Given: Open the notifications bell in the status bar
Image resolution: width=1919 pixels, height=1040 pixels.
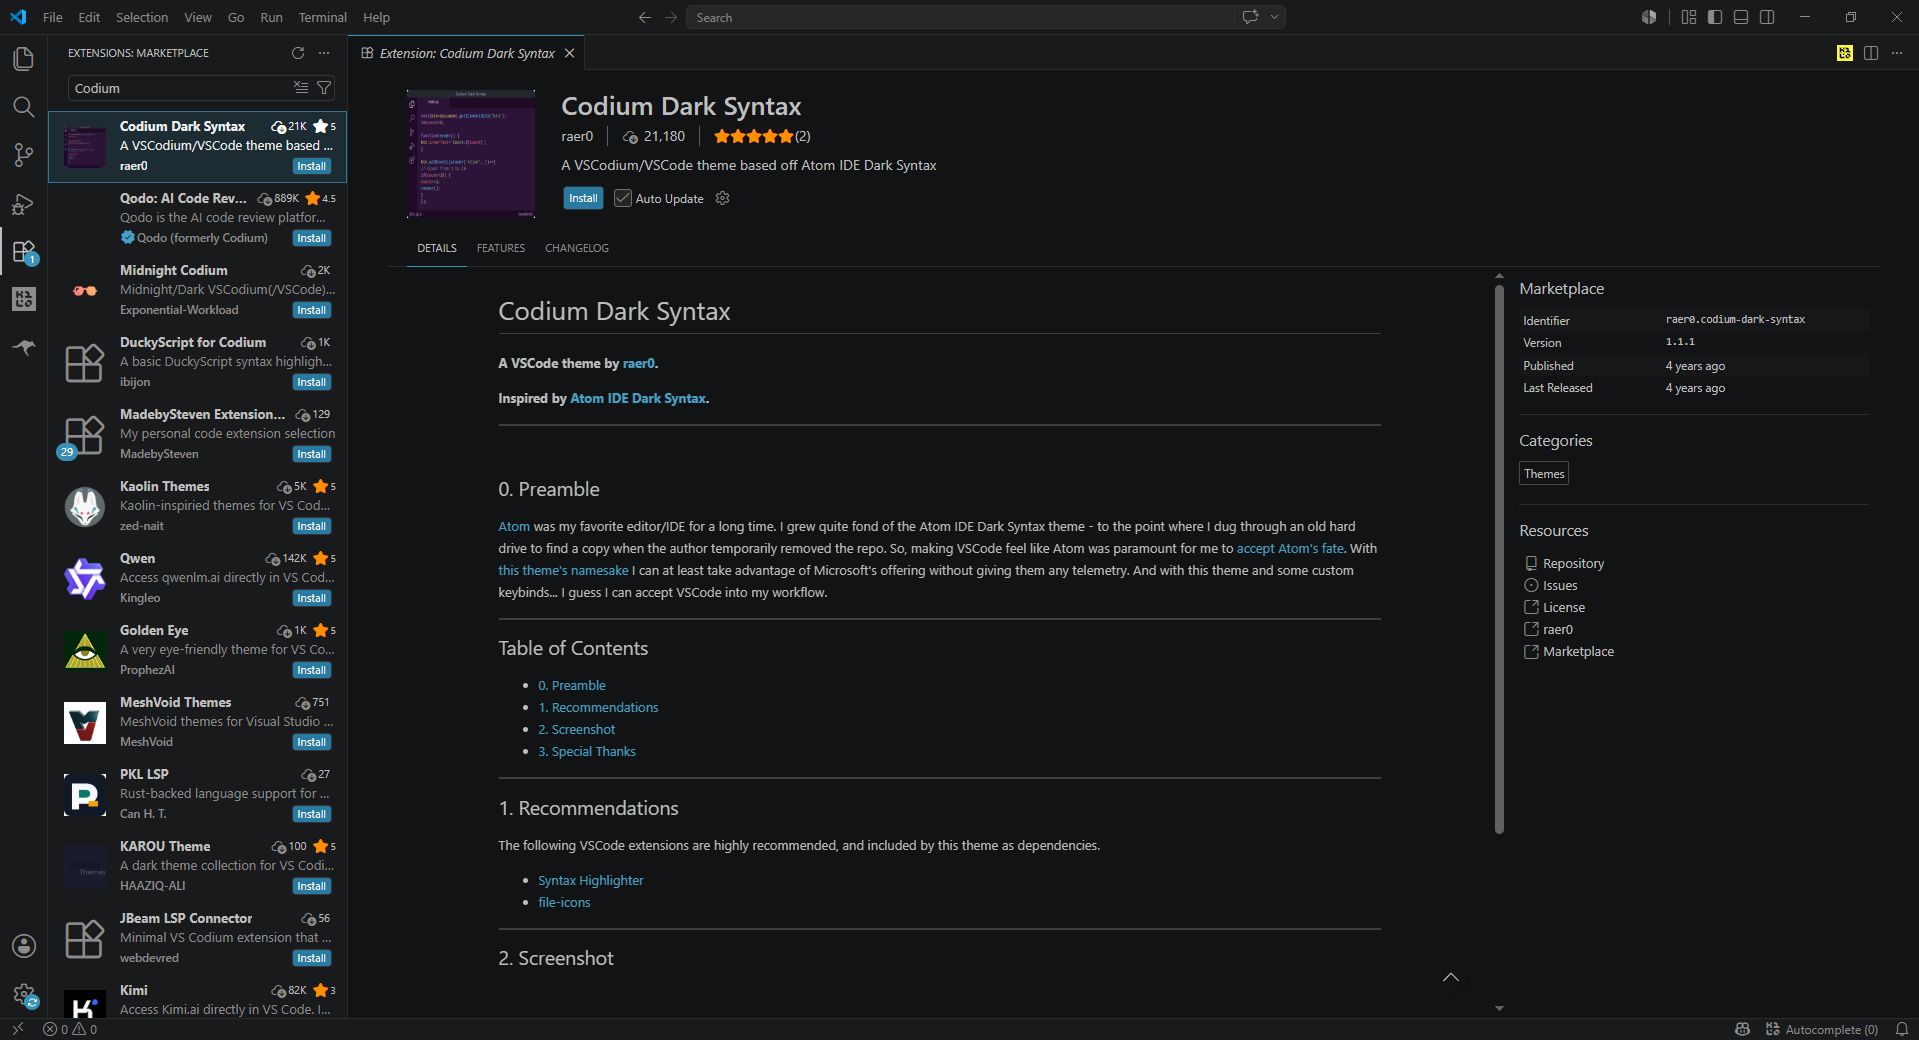Looking at the screenshot, I should point(1902,1029).
